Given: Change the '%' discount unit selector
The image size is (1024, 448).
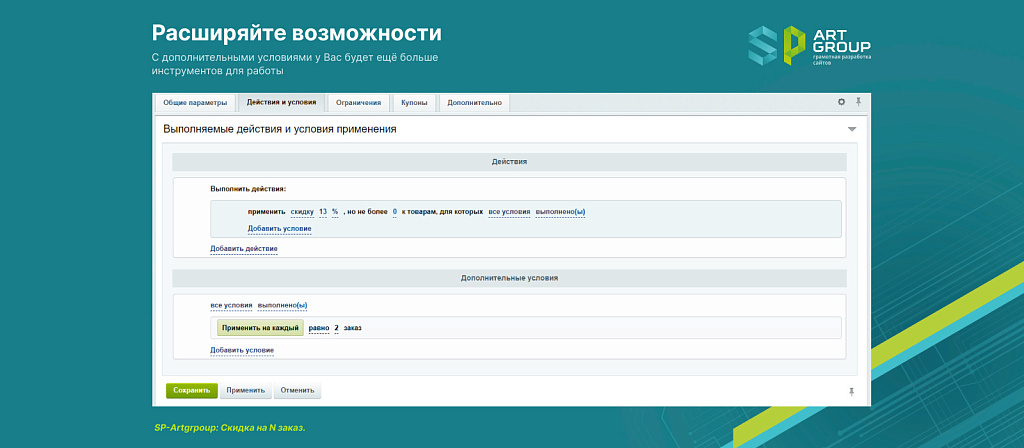Looking at the screenshot, I should coord(335,212).
